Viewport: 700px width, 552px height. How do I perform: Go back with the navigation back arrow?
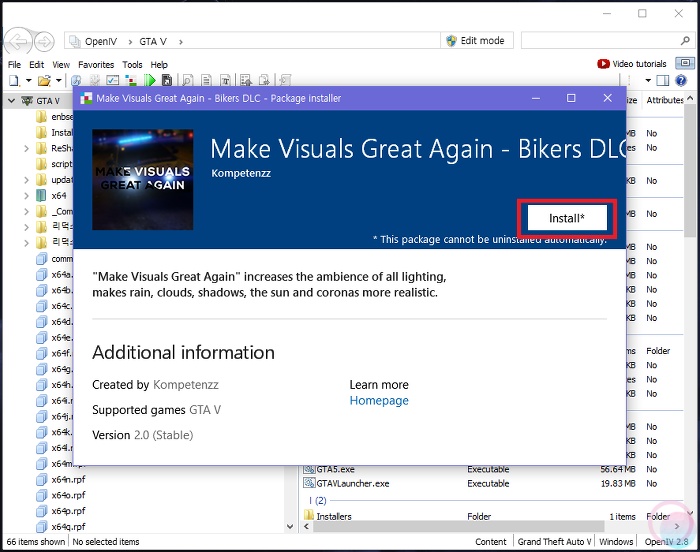[18, 42]
